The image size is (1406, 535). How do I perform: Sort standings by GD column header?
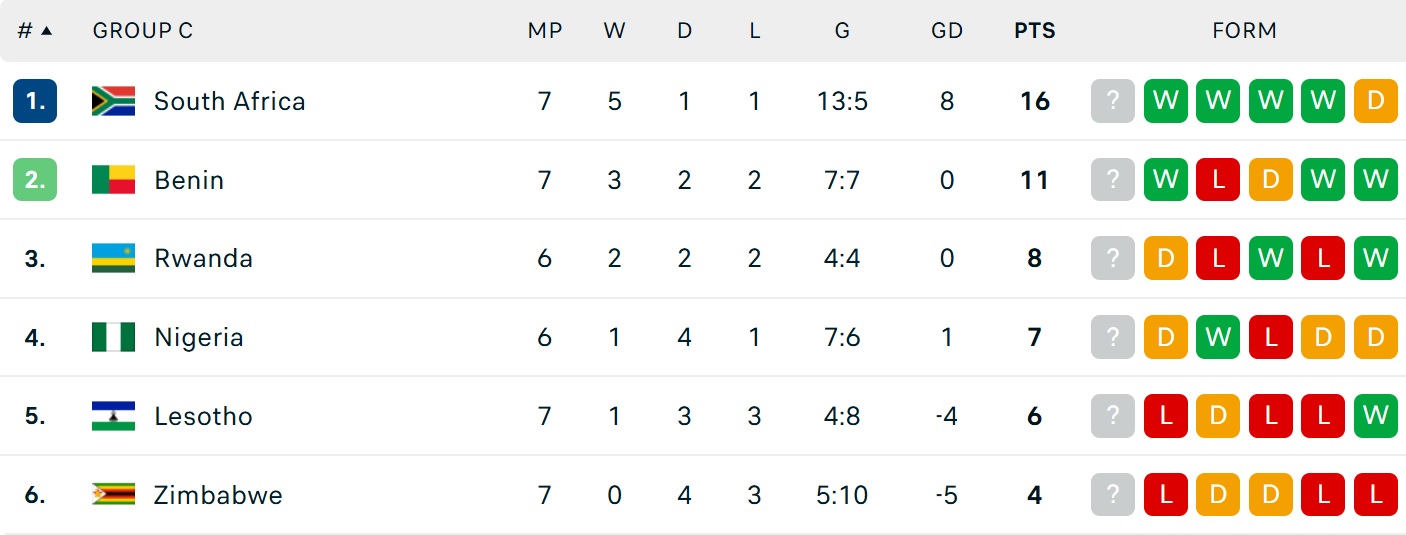coord(946,31)
